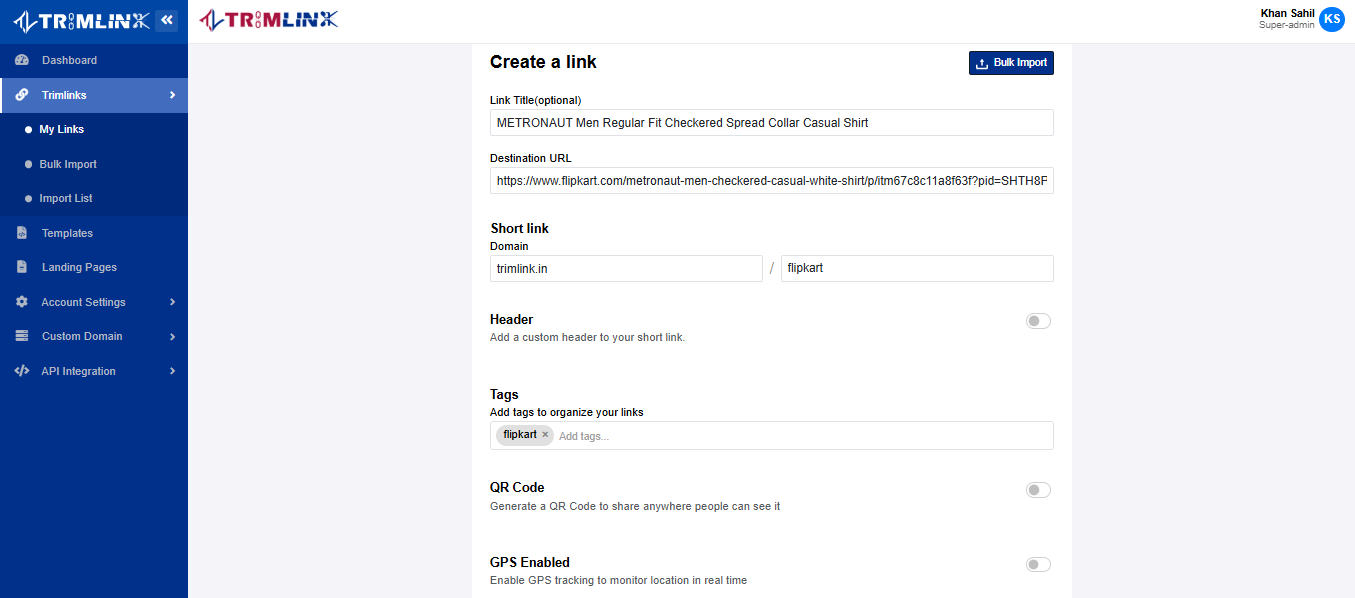Click 'Enable GPS tracking to monitor location' text
The image size is (1355, 598).
coord(618,581)
